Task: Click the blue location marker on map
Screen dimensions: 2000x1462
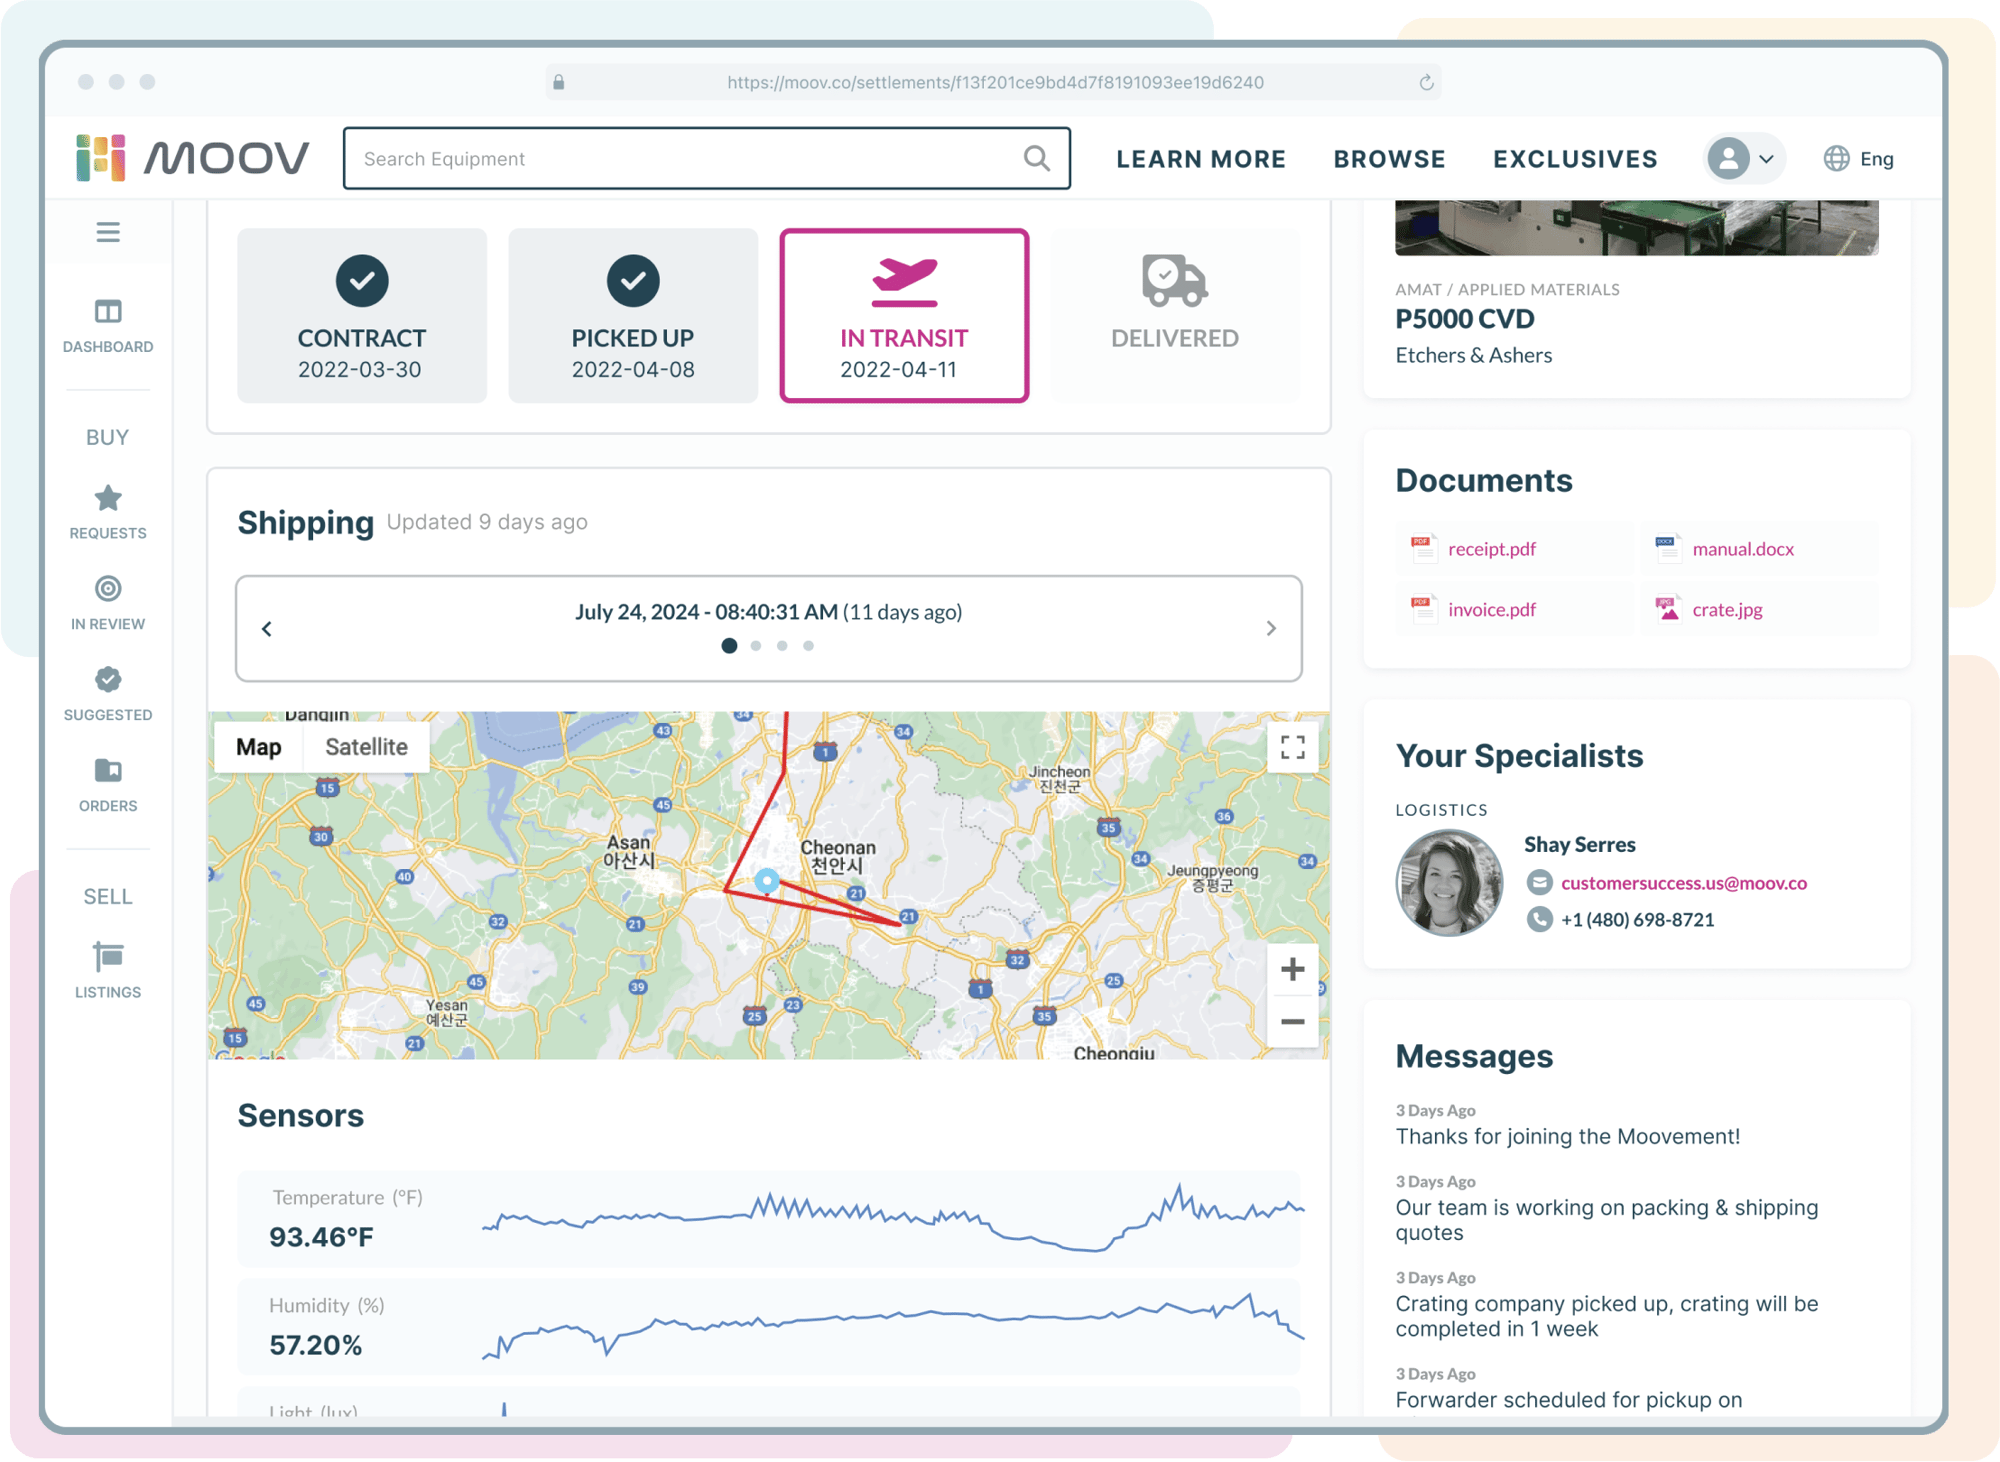Action: point(766,881)
